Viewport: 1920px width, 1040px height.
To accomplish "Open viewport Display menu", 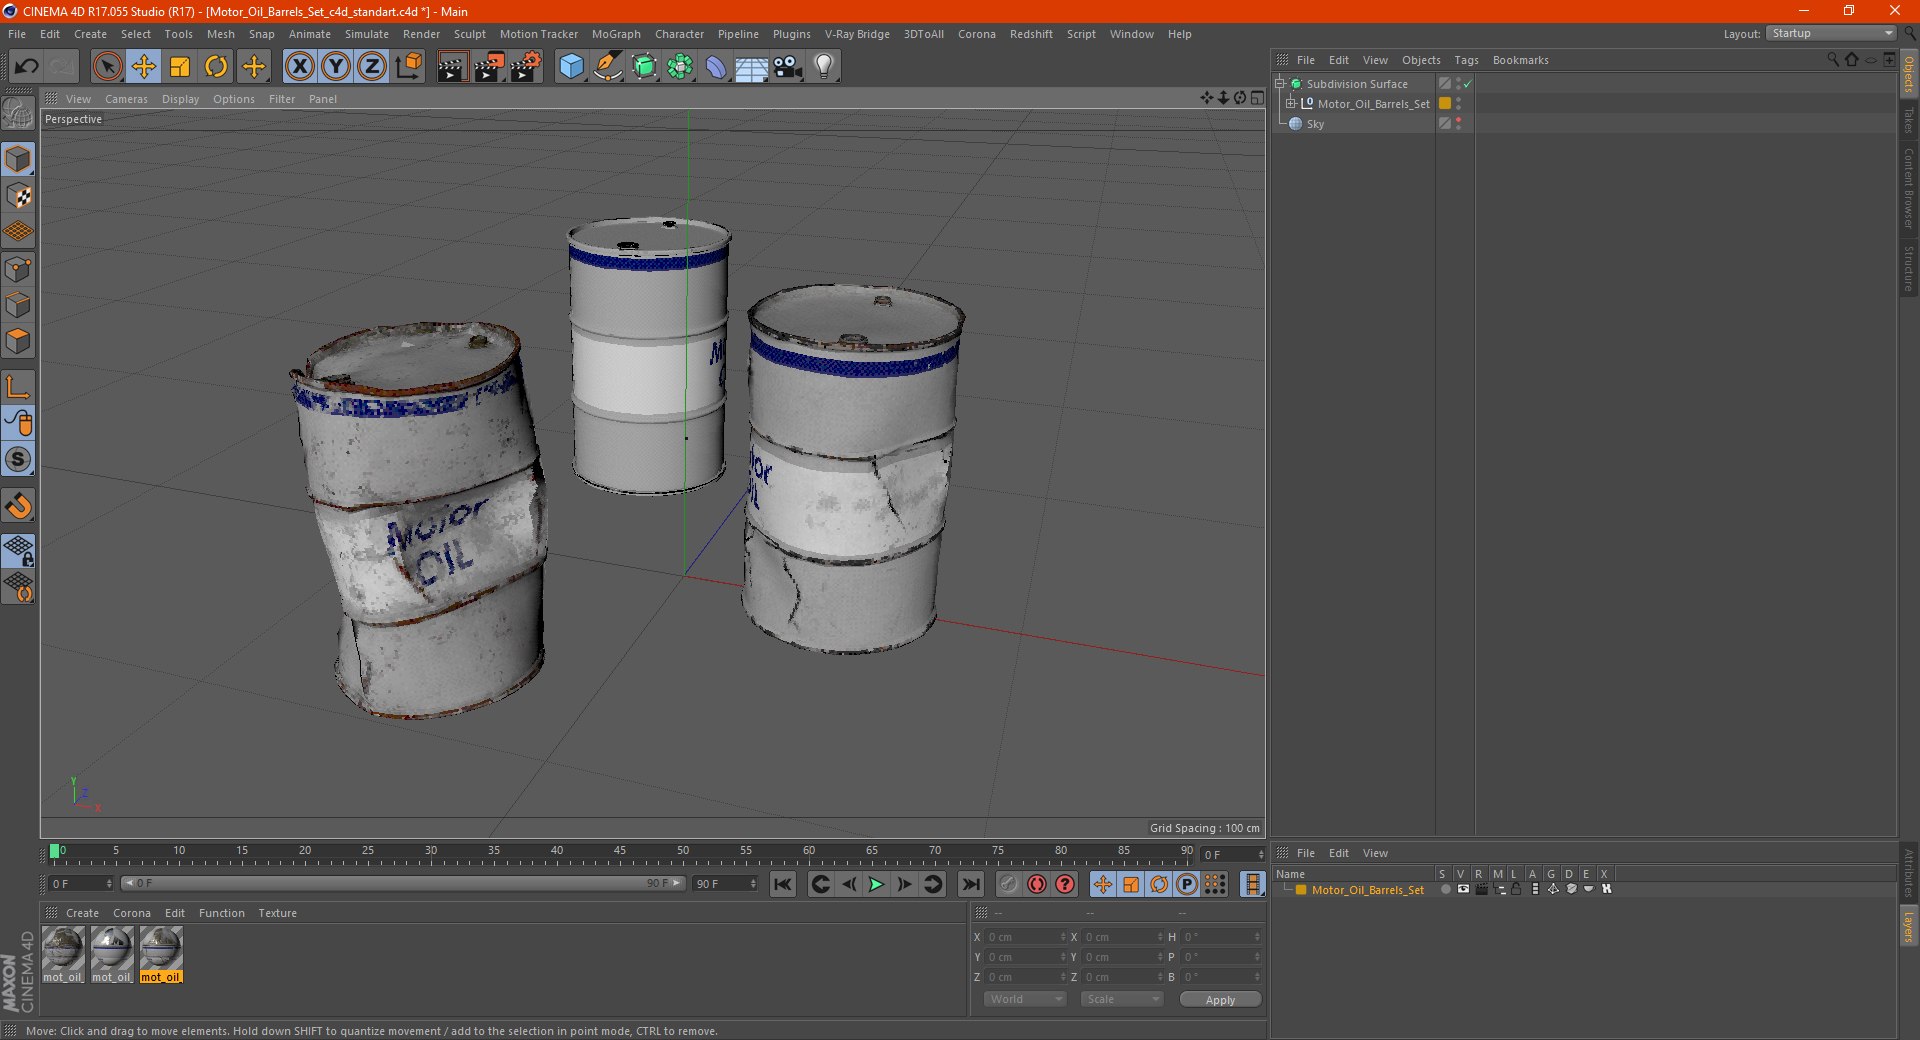I will (x=181, y=99).
